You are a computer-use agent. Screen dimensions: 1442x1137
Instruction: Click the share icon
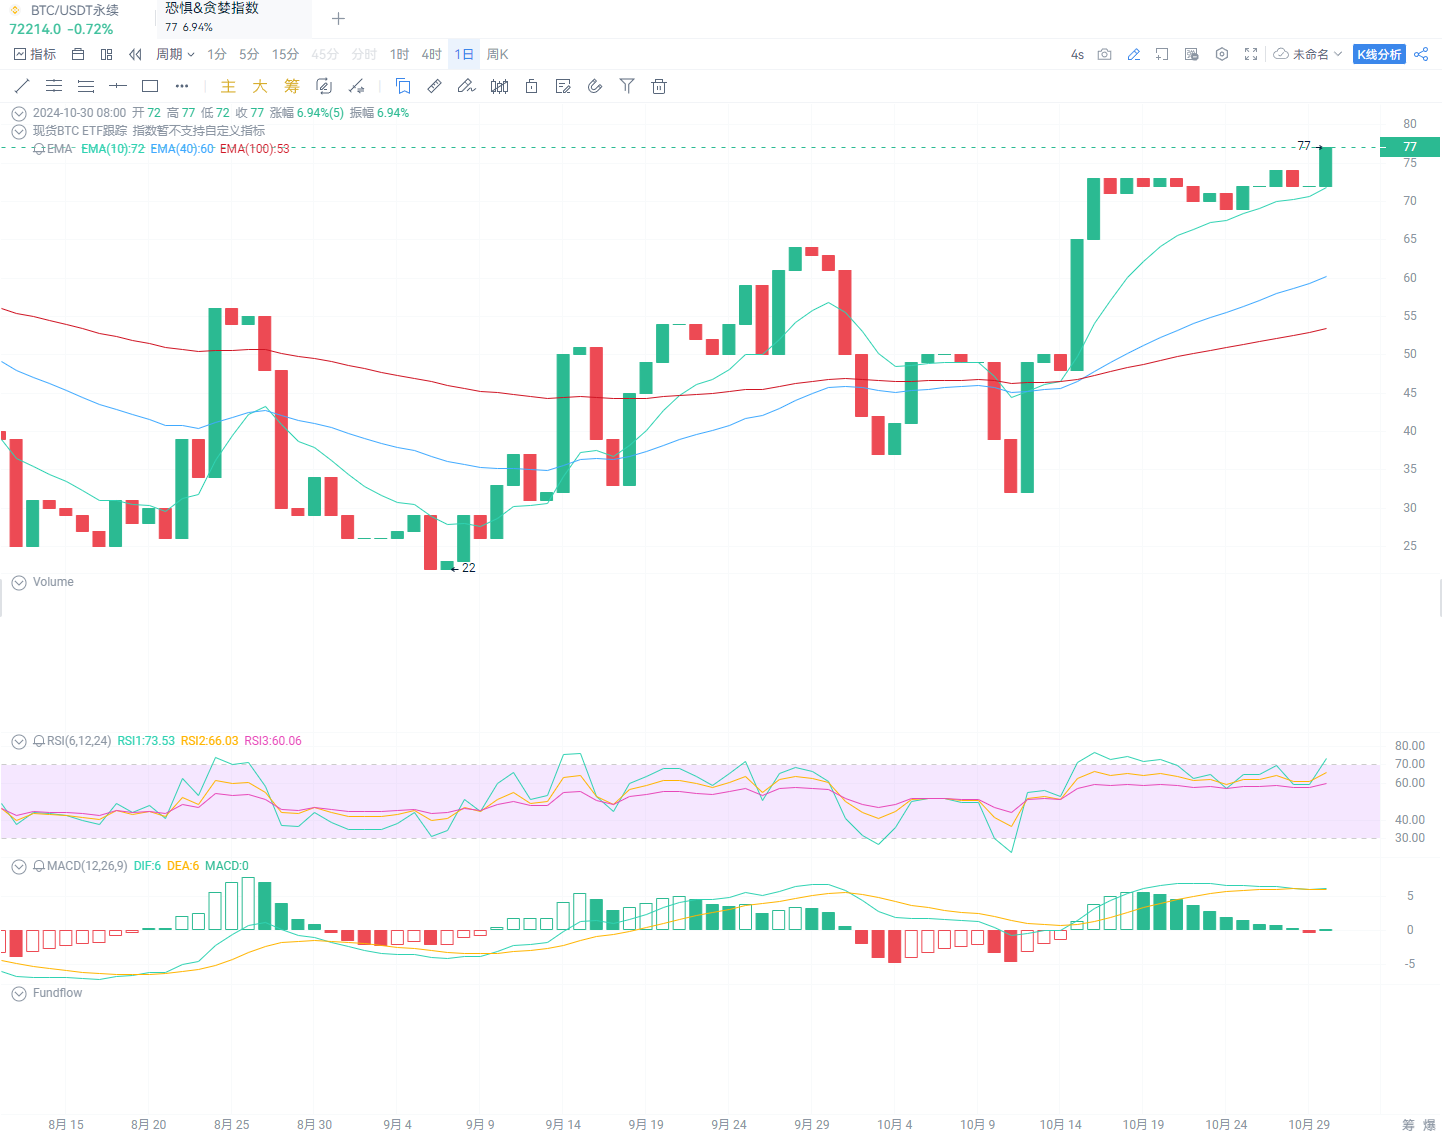tap(1421, 54)
